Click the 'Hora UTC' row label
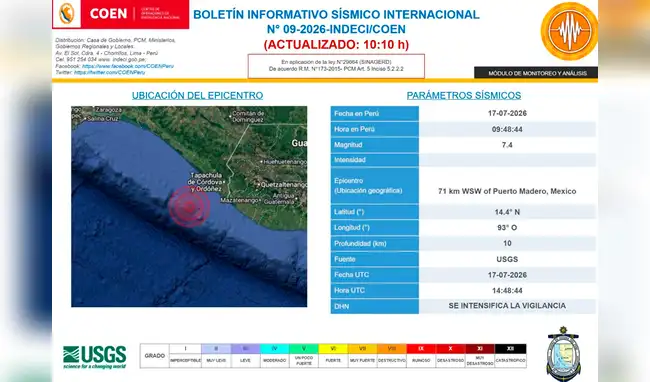 (x=349, y=290)
